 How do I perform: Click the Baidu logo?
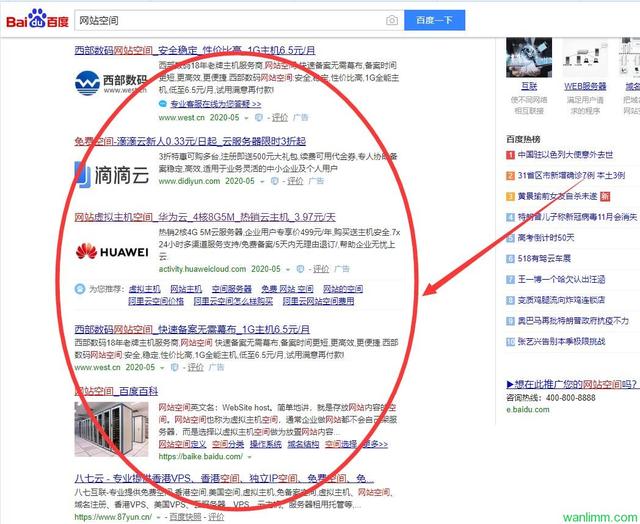(38, 19)
